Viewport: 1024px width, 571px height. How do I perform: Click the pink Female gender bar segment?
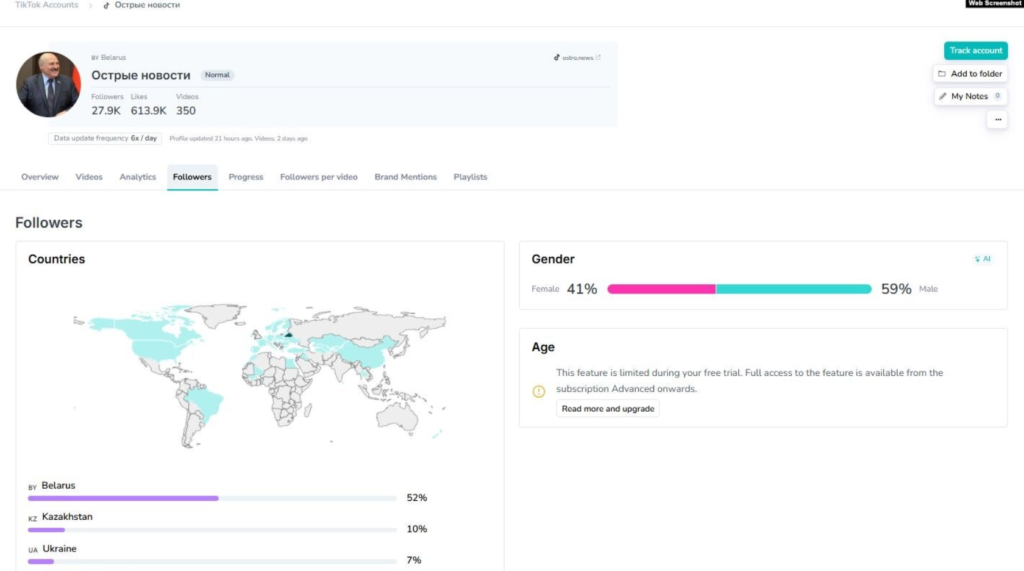(661, 289)
